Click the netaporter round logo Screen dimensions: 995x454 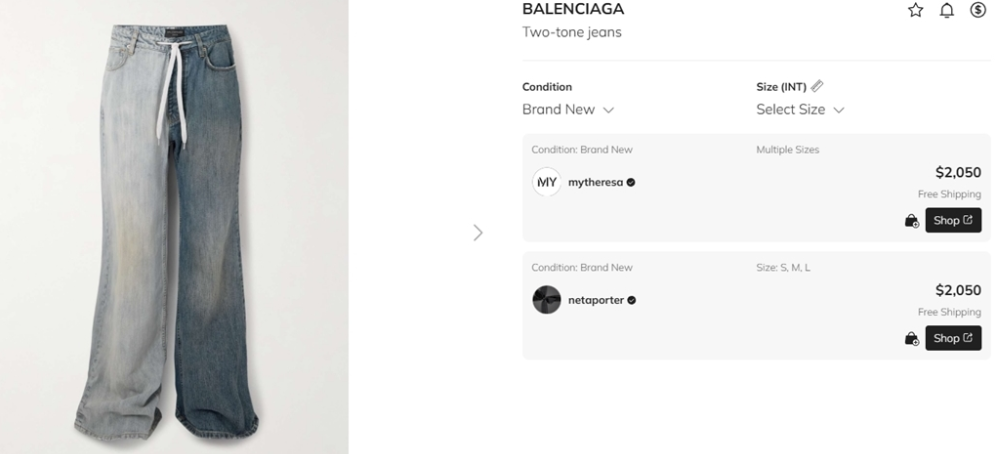click(x=547, y=300)
